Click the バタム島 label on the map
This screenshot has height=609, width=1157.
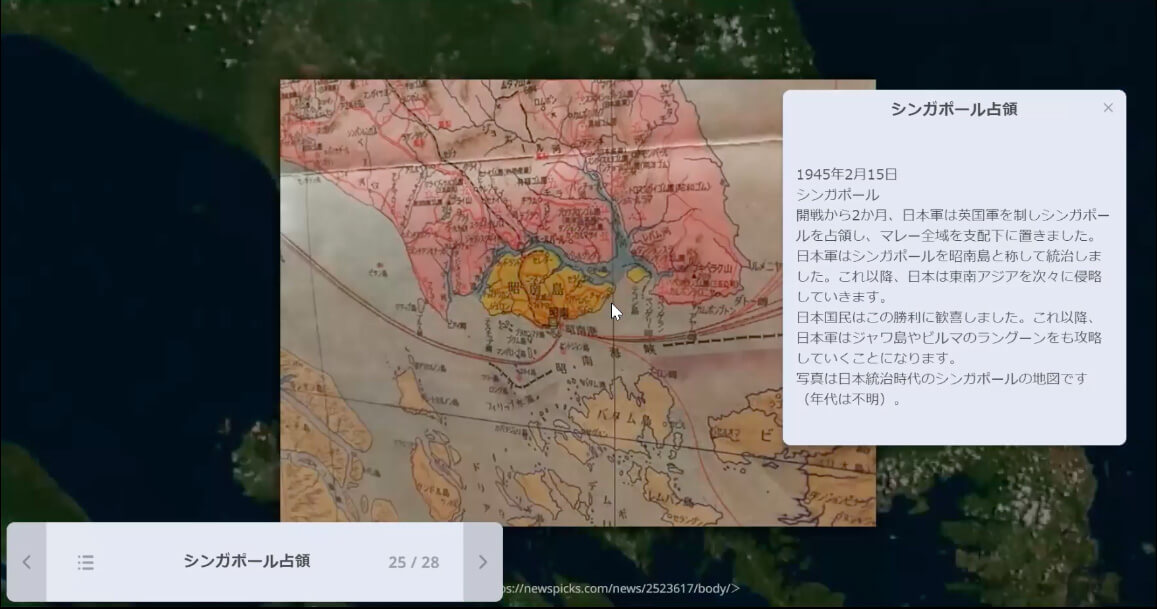pyautogui.click(x=626, y=416)
